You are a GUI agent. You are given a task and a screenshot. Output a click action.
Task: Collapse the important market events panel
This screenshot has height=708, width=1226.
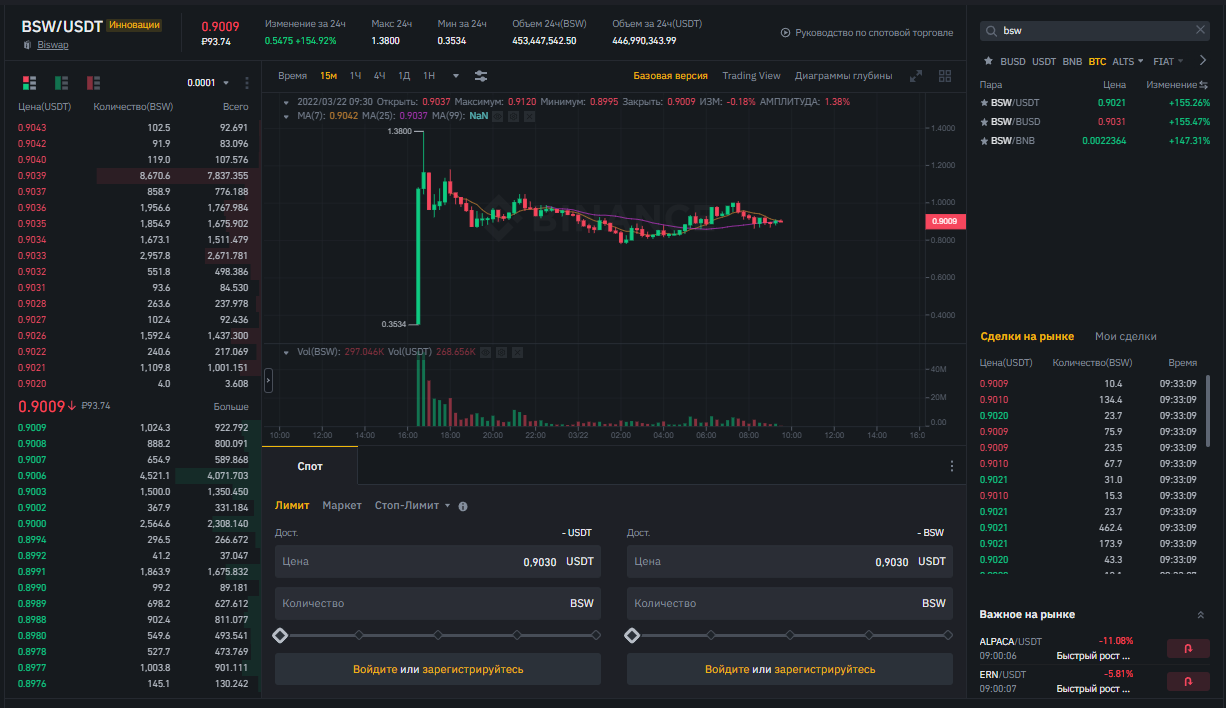pyautogui.click(x=1200, y=614)
